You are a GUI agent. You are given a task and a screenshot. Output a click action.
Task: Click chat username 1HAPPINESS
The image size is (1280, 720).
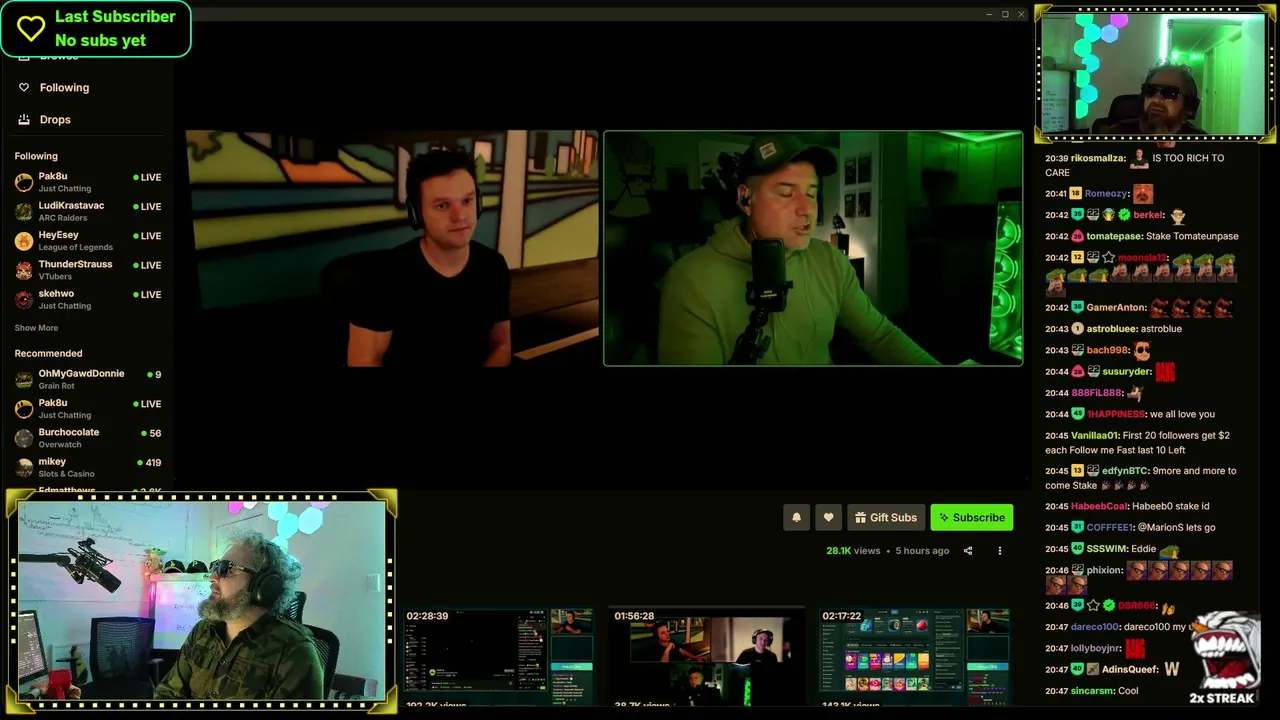1115,414
